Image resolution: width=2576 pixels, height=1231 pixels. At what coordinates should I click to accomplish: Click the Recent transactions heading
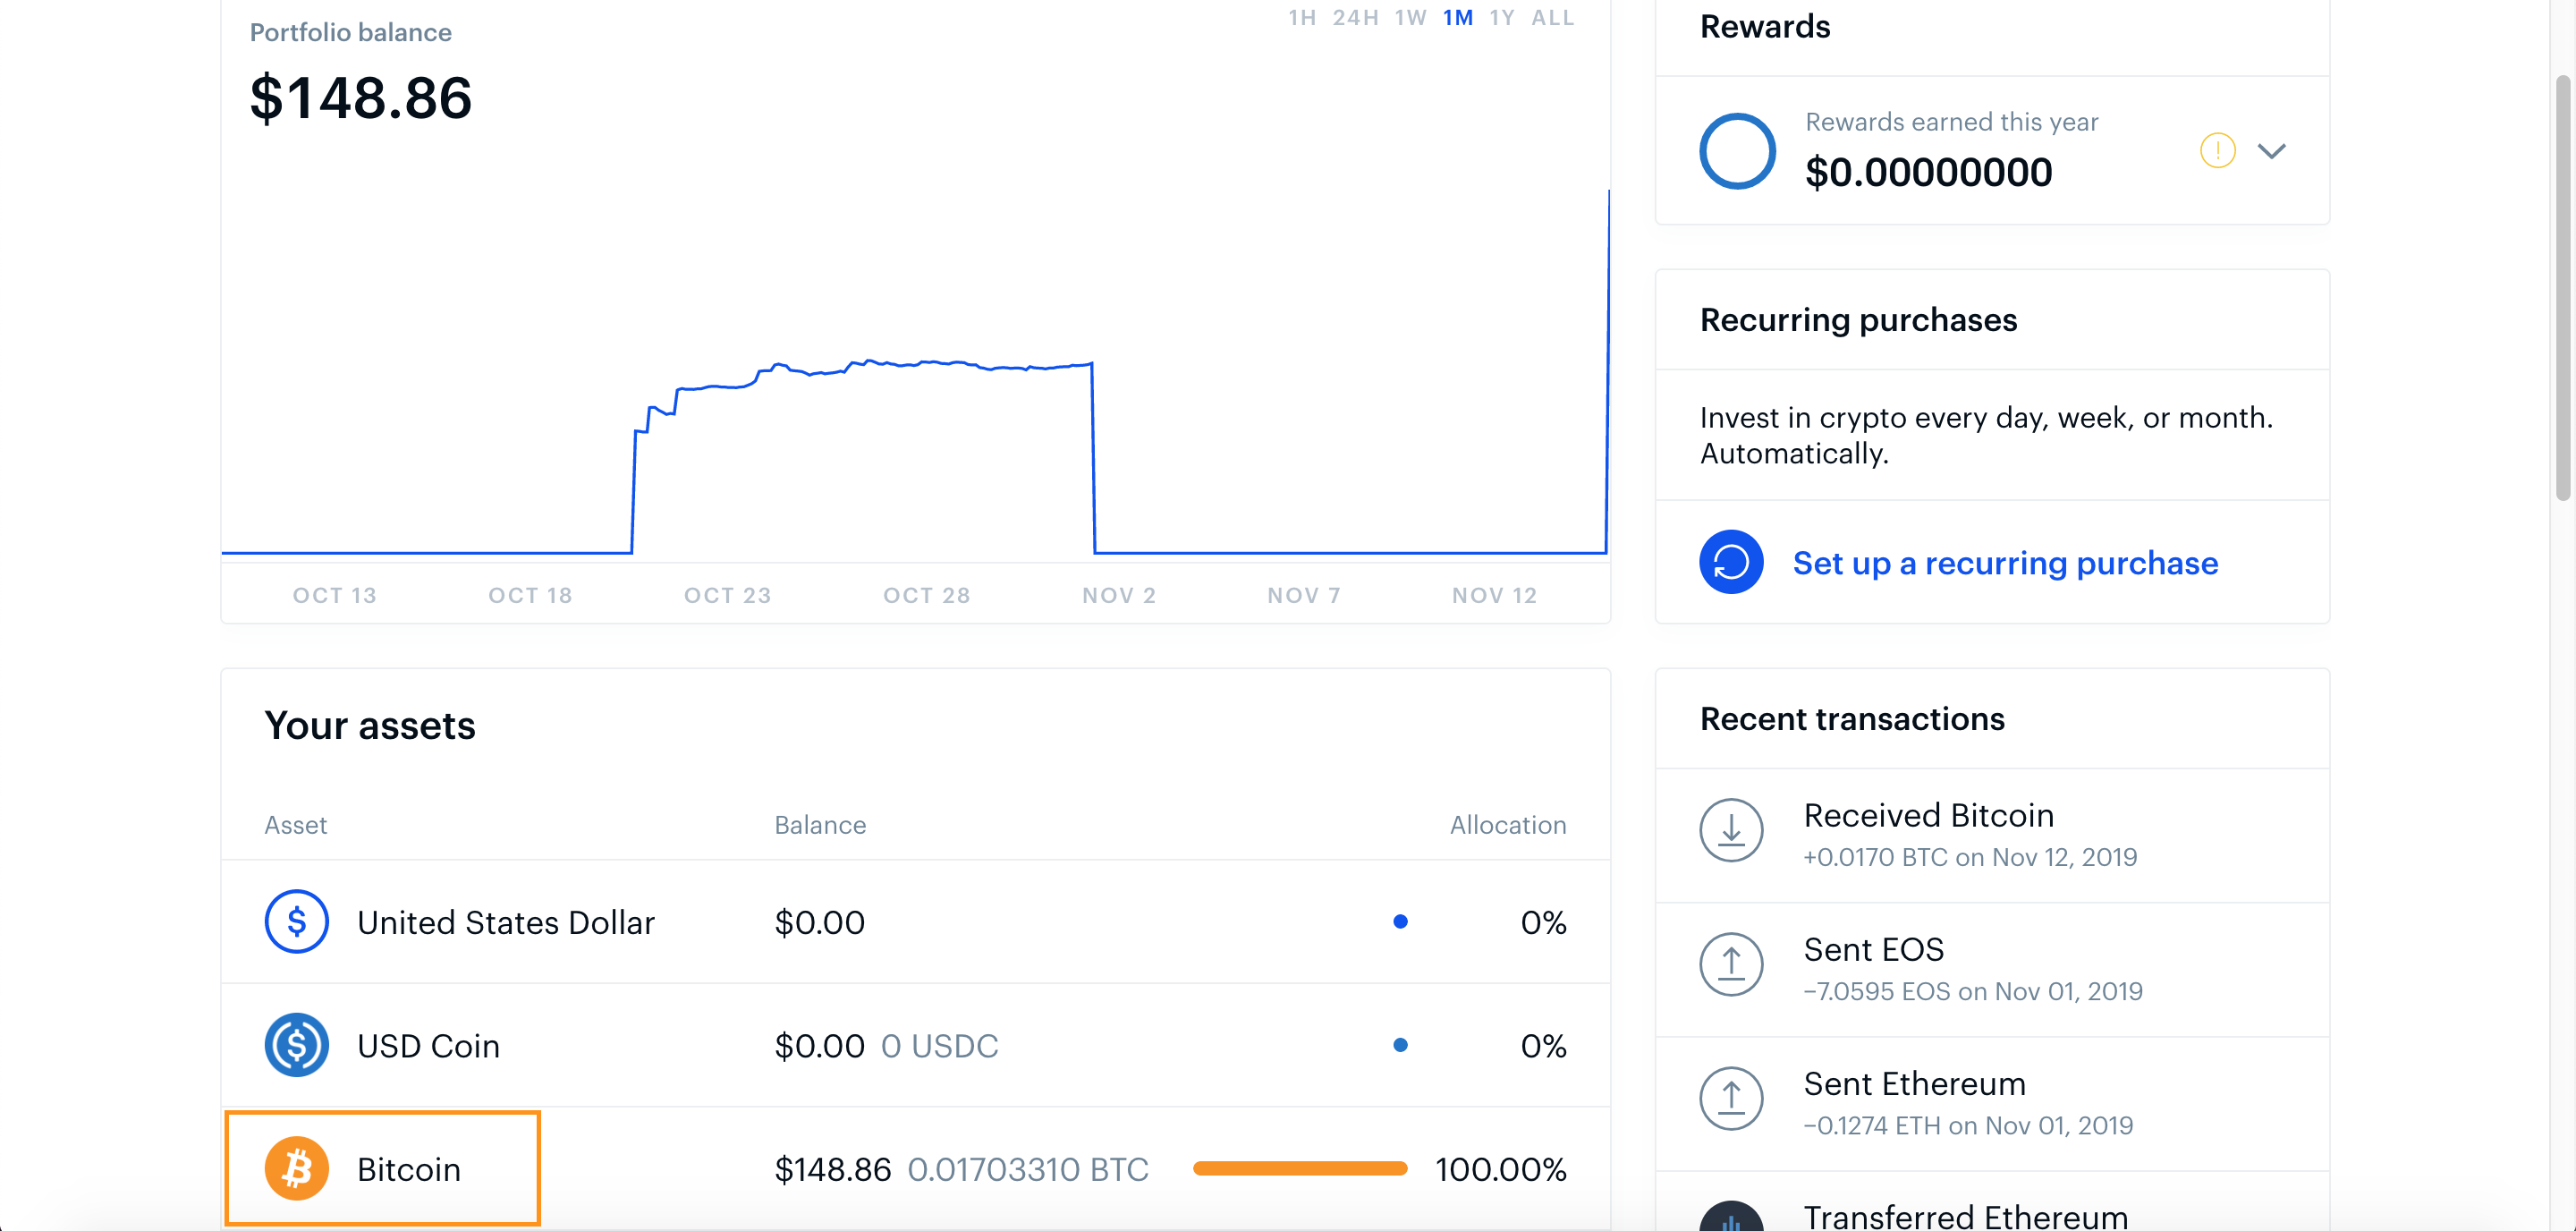click(x=1852, y=719)
